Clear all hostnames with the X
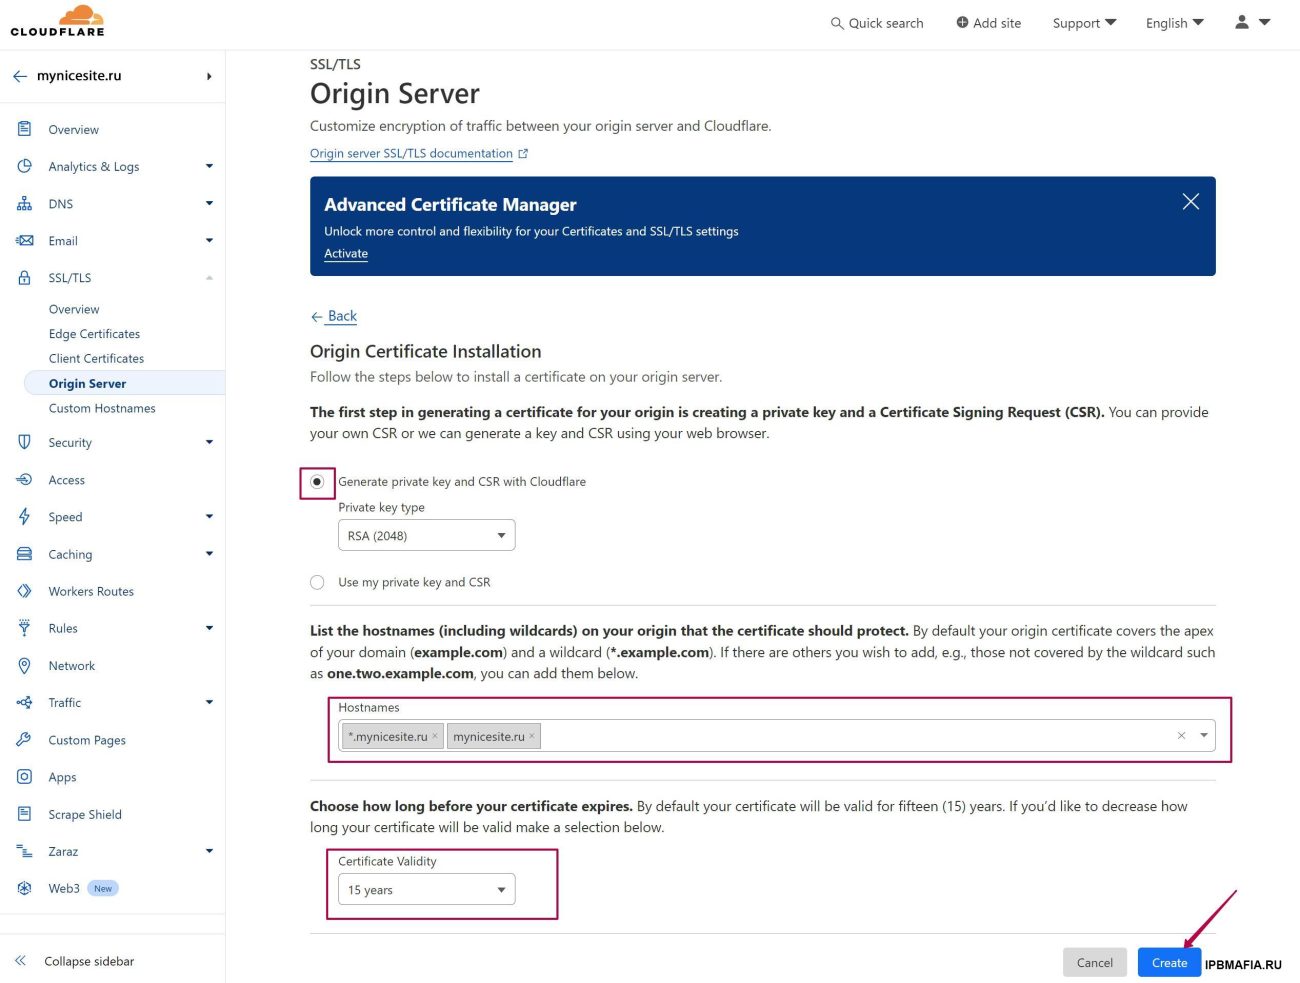 click(x=1181, y=736)
